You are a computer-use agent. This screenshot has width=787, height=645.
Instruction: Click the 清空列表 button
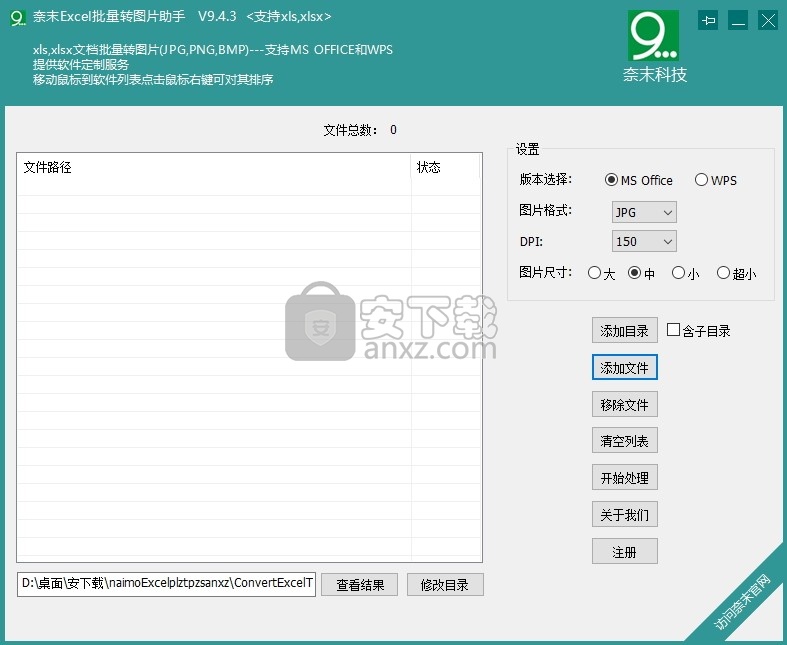(624, 441)
